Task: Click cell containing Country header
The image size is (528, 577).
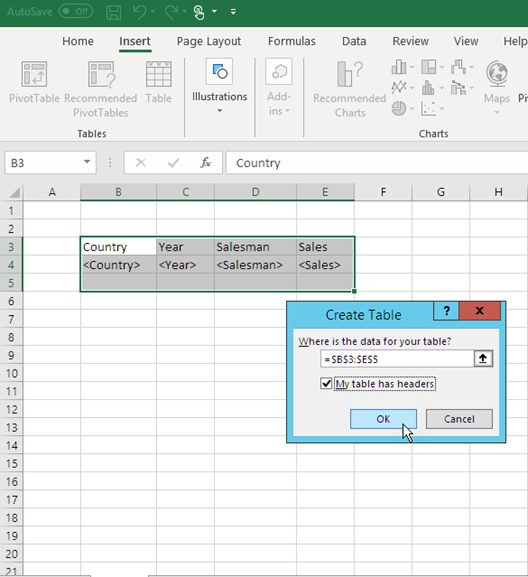Action: point(118,247)
